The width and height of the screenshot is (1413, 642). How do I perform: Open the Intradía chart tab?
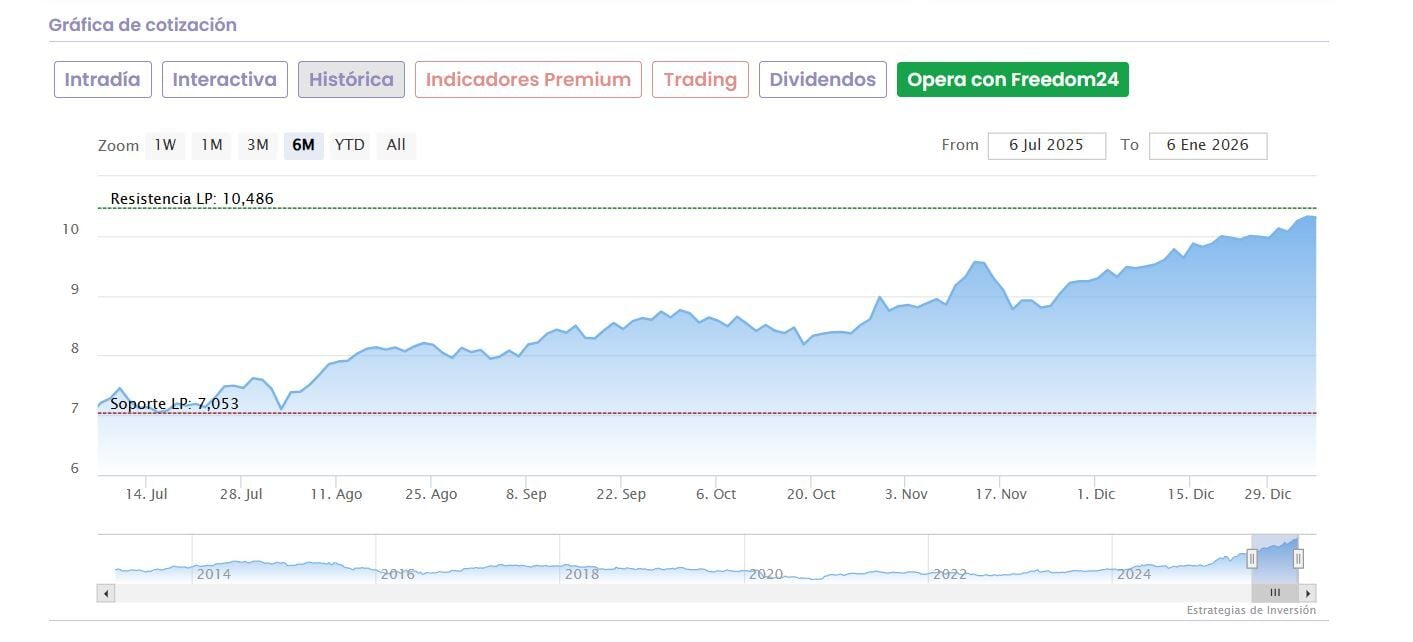pyautogui.click(x=103, y=80)
